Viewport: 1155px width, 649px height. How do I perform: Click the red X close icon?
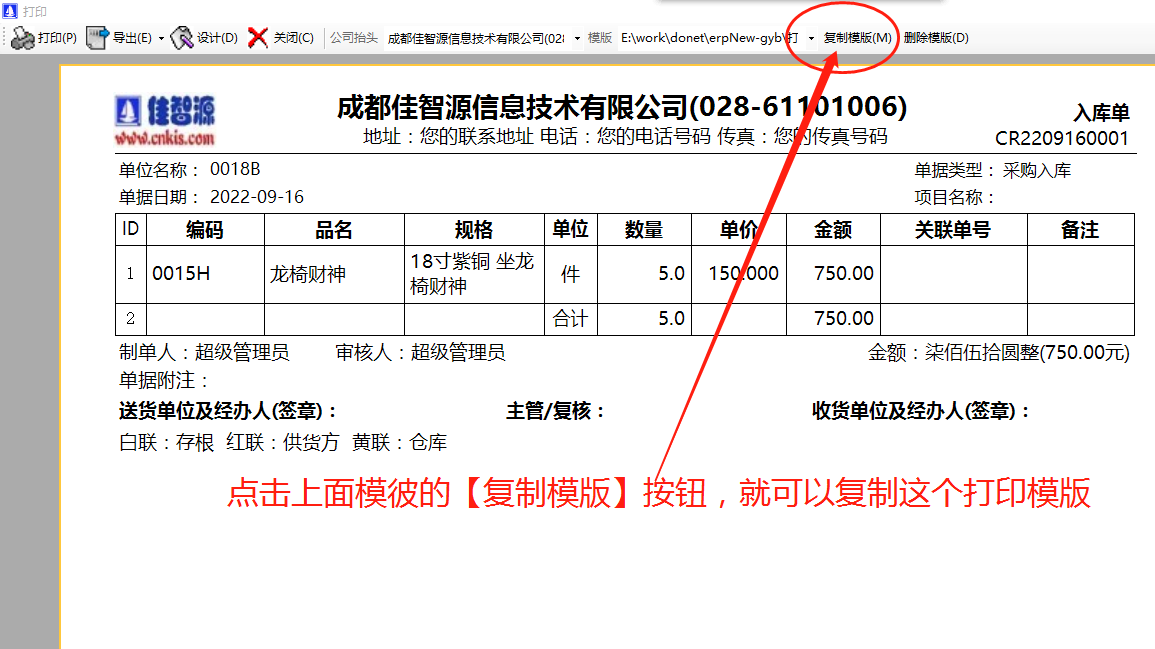click(258, 38)
